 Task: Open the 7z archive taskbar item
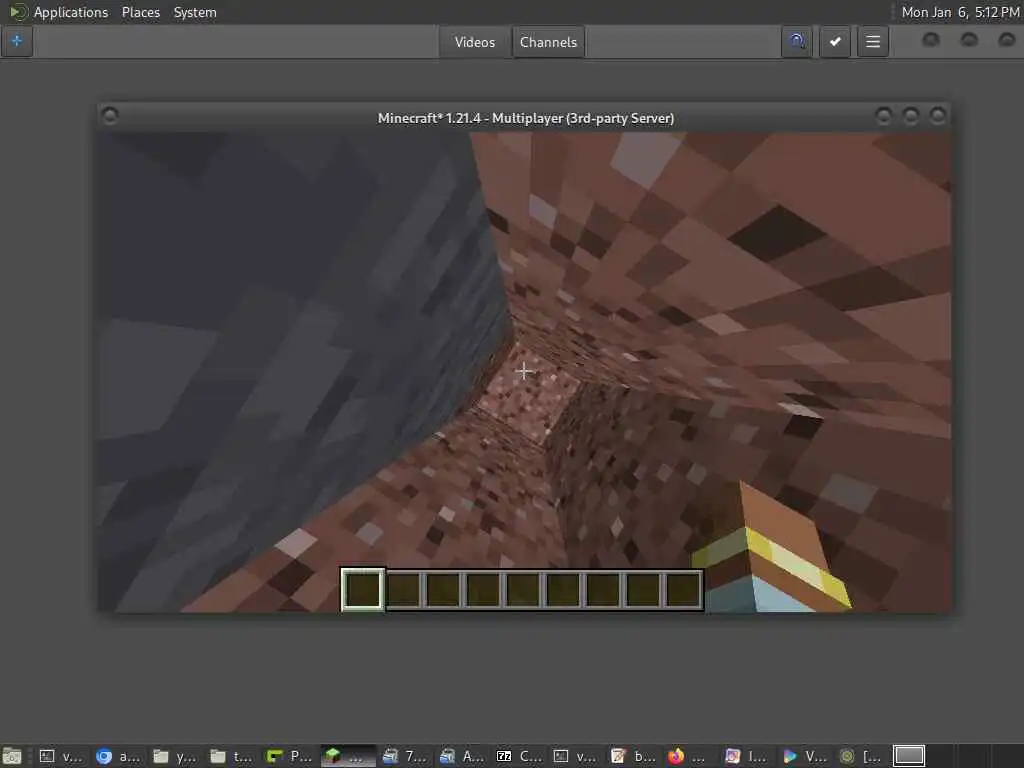[520, 756]
